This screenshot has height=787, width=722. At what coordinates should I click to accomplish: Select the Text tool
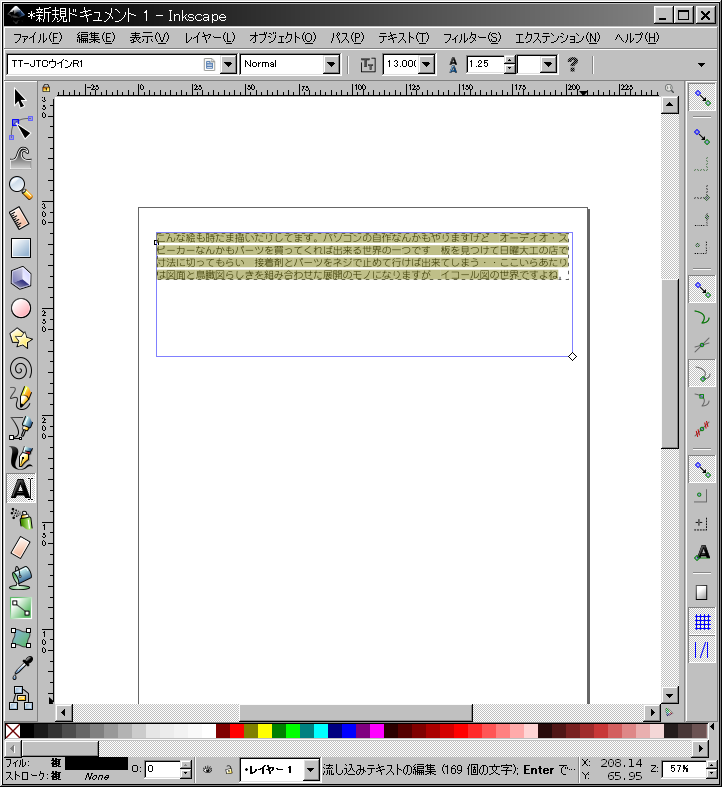[x=21, y=488]
